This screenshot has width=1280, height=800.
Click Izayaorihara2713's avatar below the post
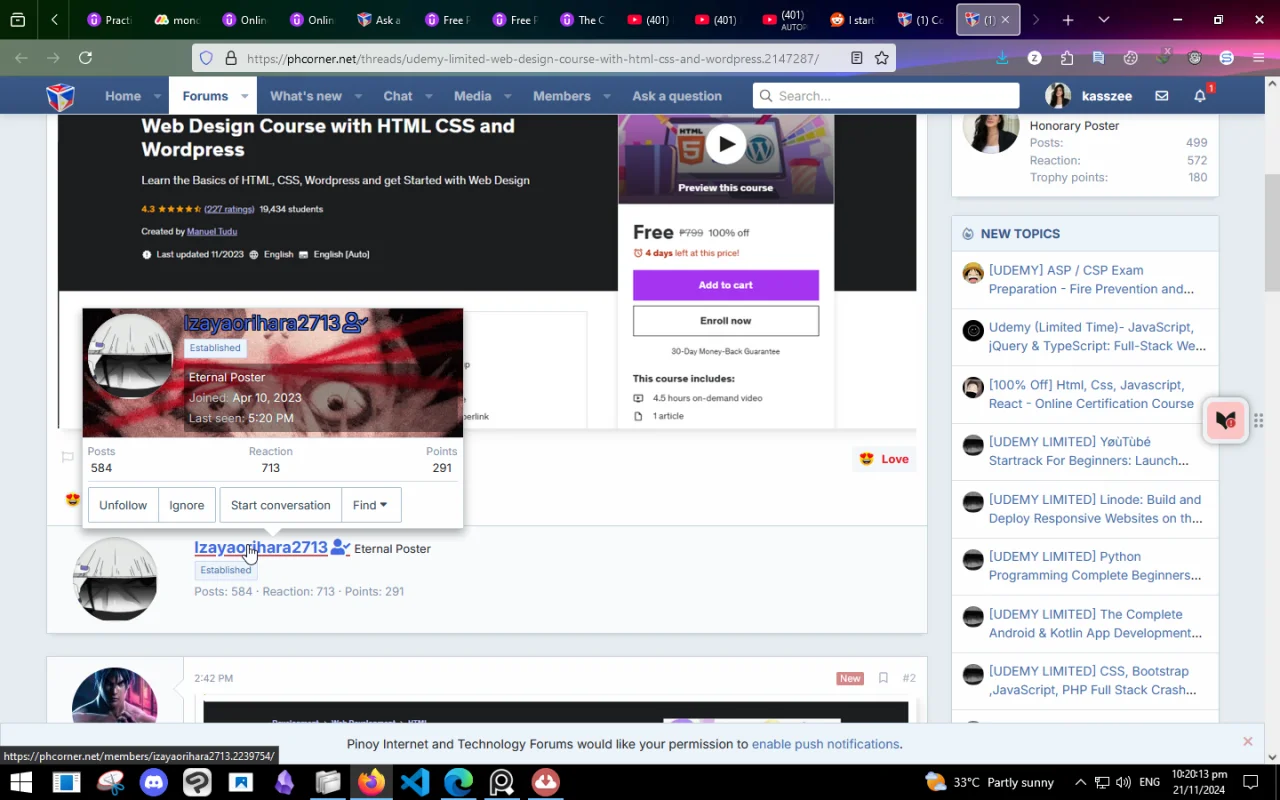tap(115, 579)
